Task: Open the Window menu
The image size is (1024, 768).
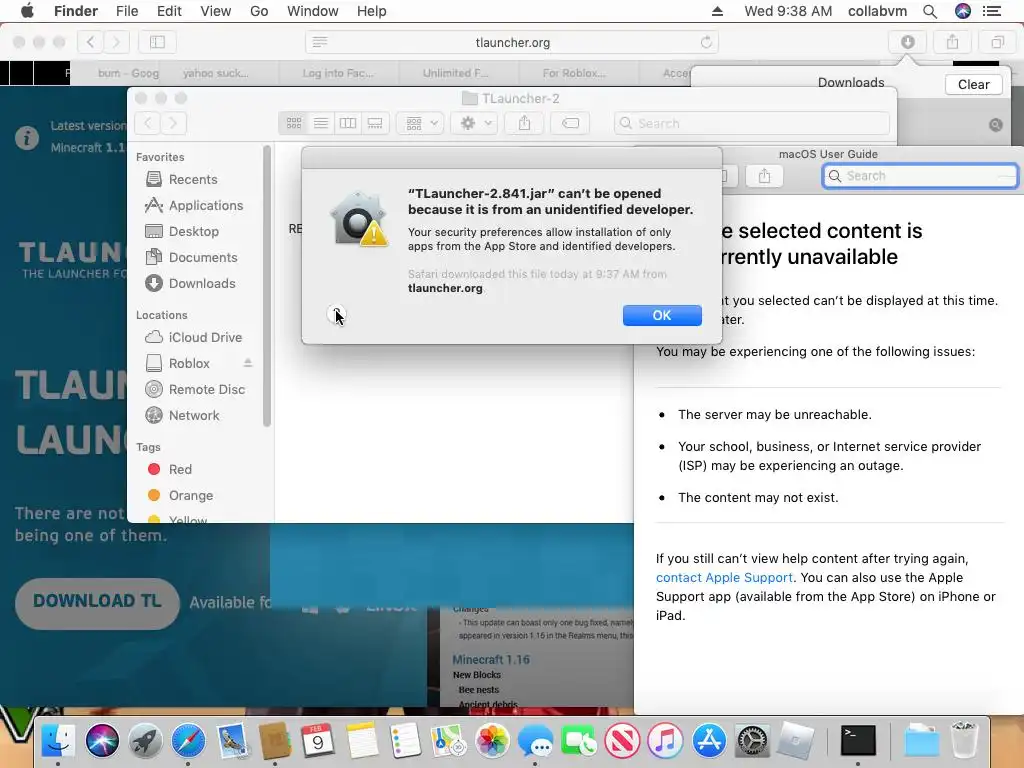Action: click(x=313, y=11)
